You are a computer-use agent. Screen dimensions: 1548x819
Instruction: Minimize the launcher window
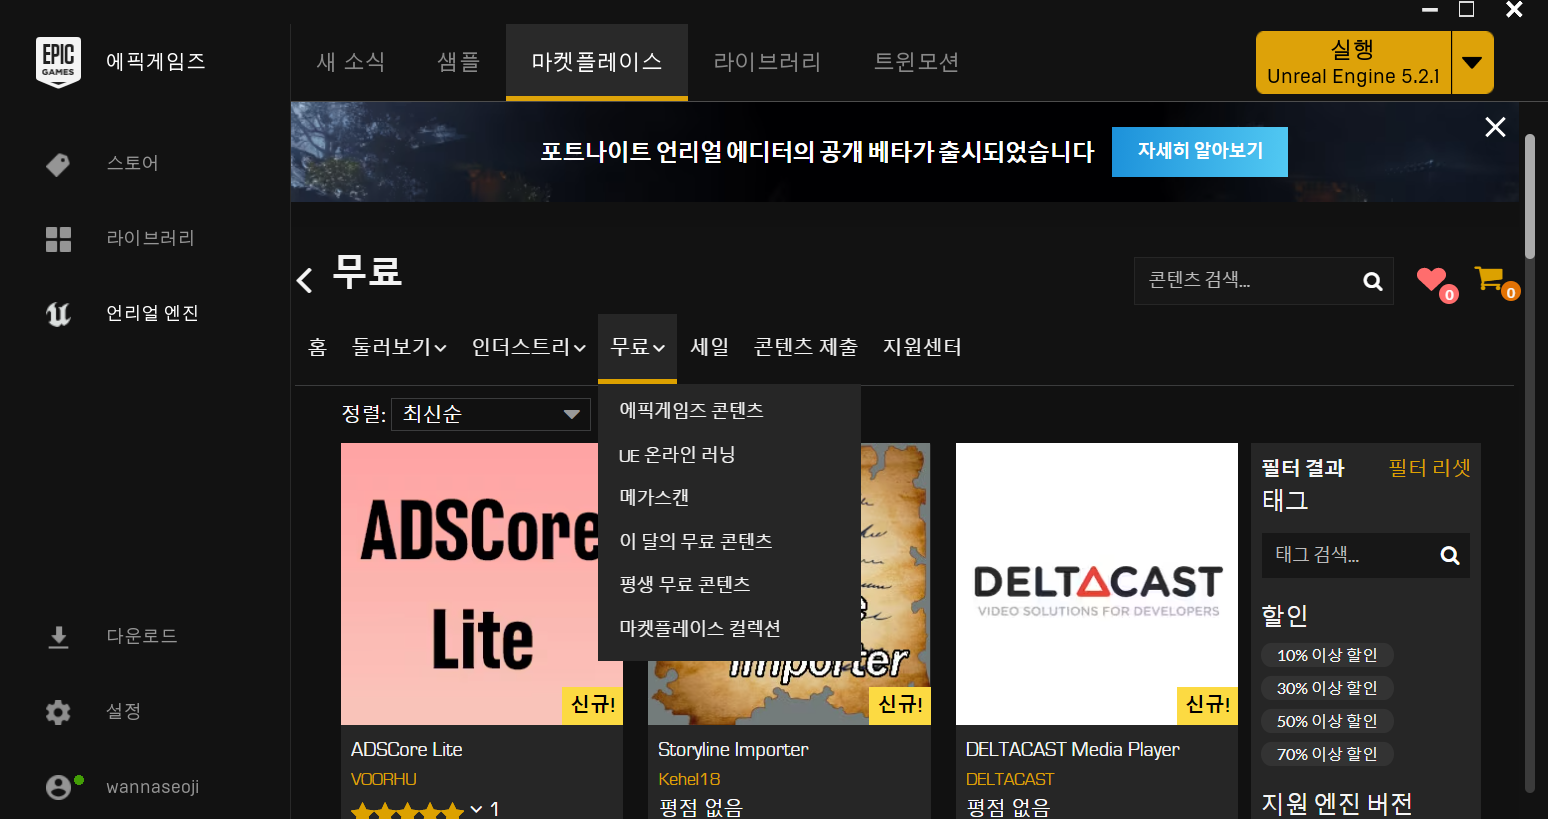[1430, 9]
